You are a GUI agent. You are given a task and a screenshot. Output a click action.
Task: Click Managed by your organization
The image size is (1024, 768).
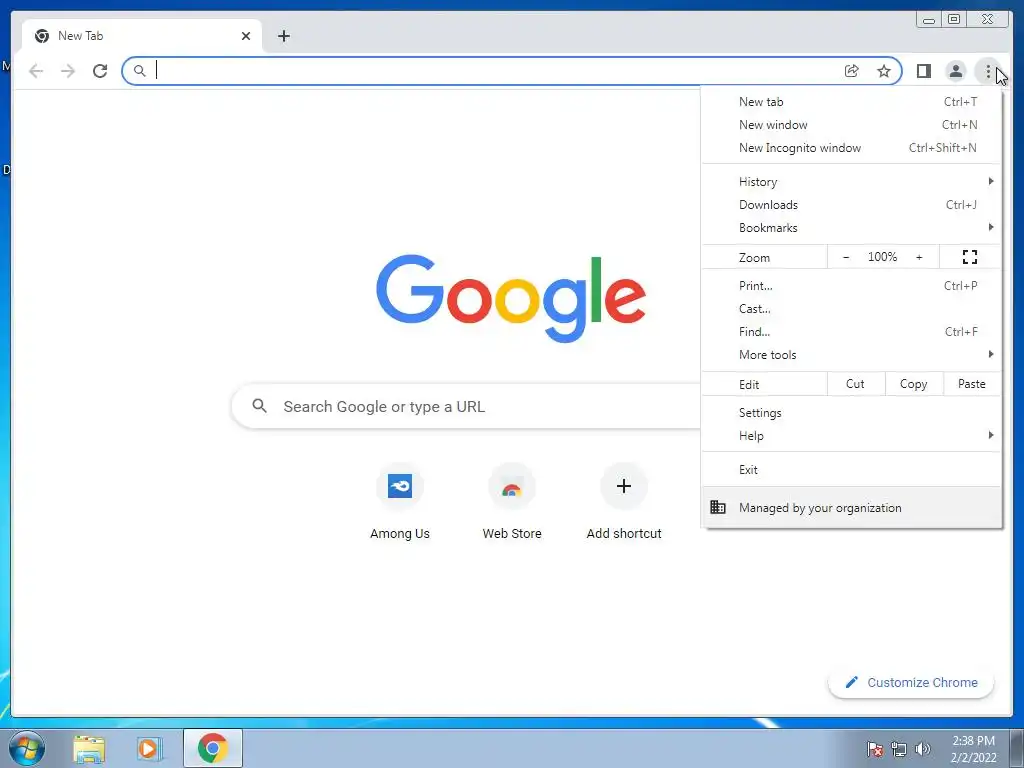coord(851,507)
